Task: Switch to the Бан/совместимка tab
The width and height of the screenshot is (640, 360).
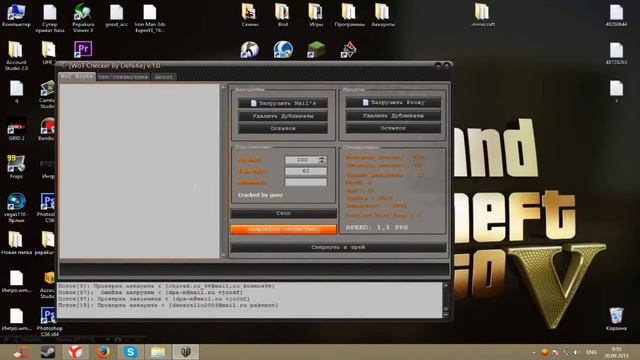Action: (123, 77)
